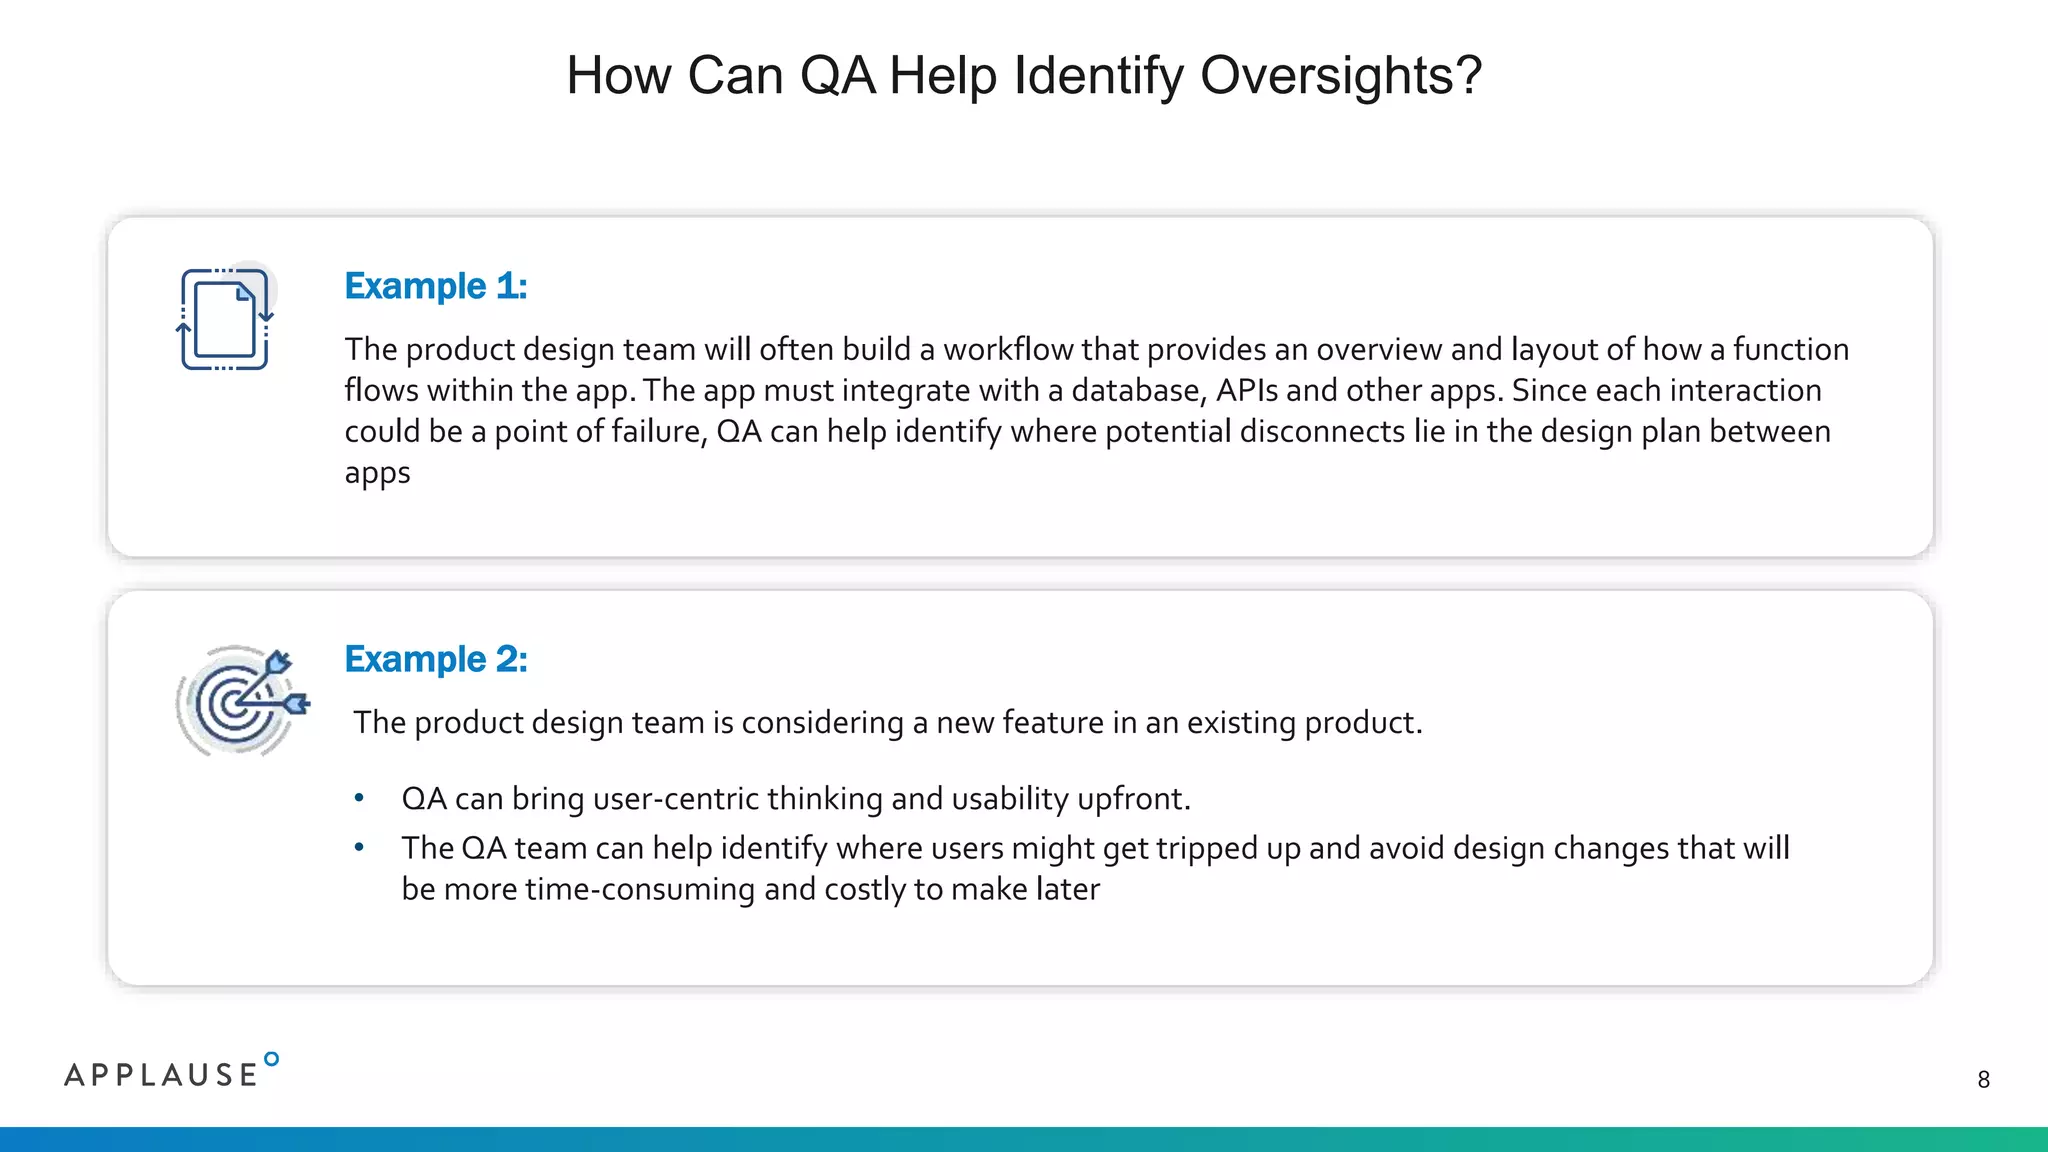The image size is (2048, 1152).
Task: Click the 'The QA team can help identify' bullet
Action: pos(1095,848)
